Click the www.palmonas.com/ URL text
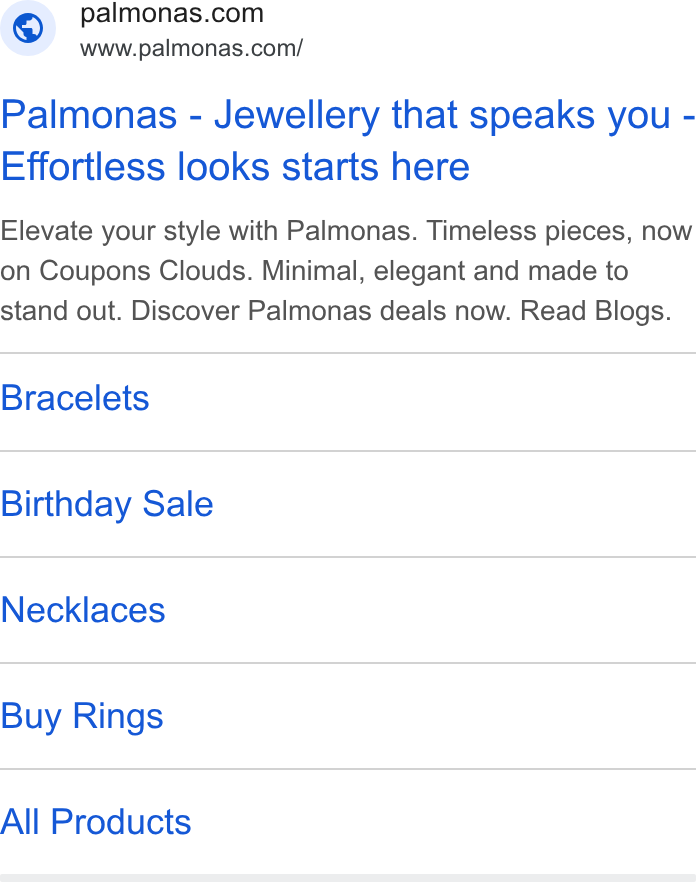 (191, 48)
